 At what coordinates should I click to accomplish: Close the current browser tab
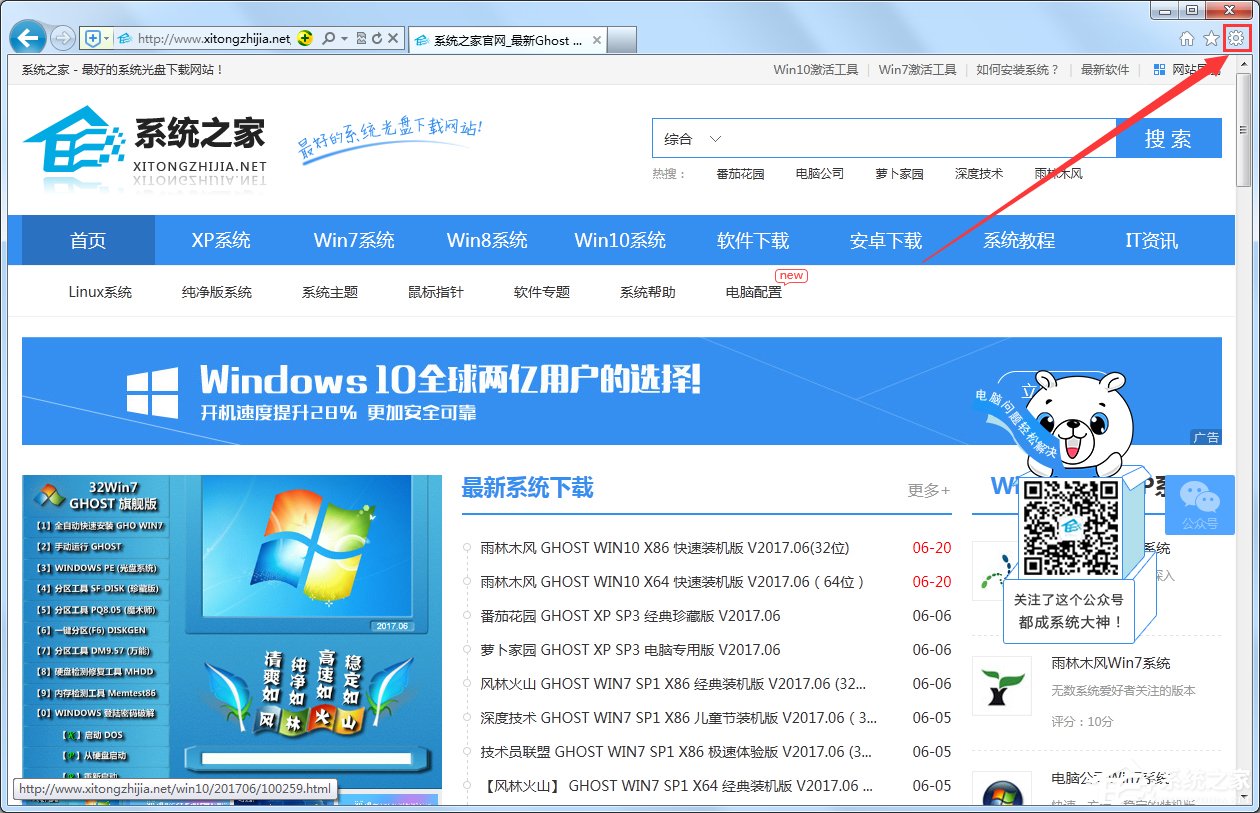[x=595, y=39]
